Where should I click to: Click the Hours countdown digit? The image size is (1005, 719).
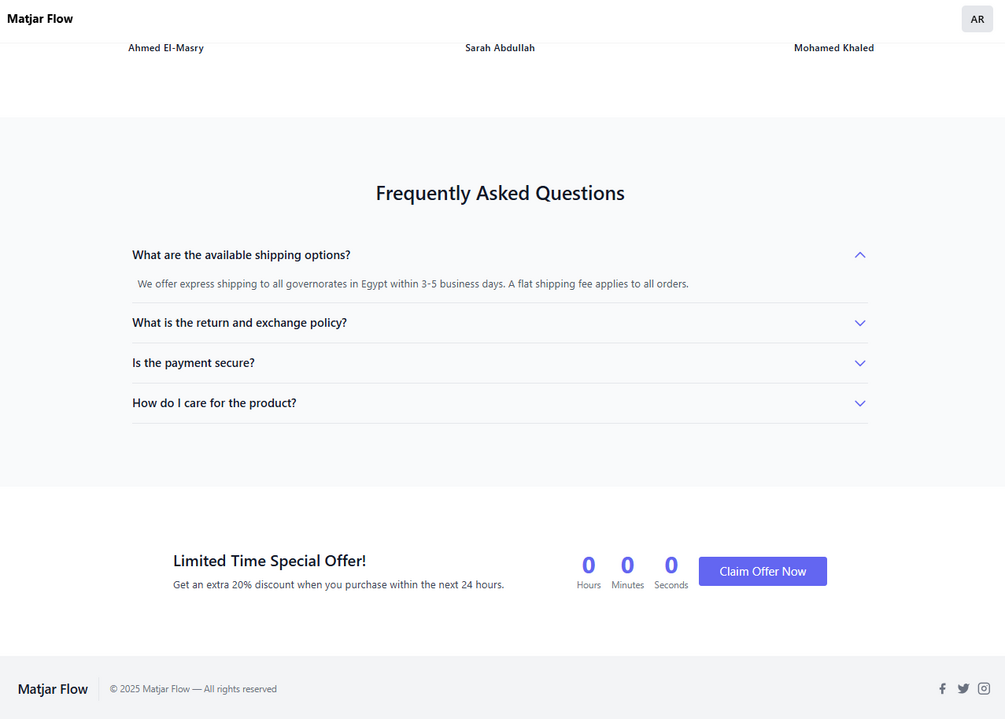pos(588,566)
